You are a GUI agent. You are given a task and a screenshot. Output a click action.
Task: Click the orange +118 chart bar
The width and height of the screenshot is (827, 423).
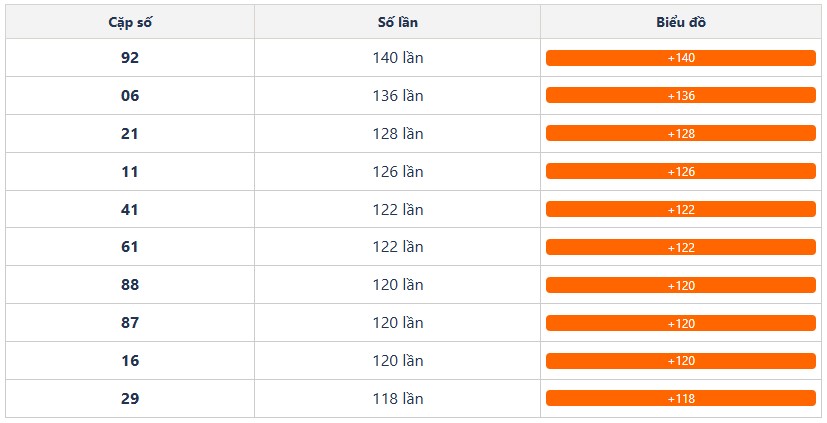coord(680,399)
